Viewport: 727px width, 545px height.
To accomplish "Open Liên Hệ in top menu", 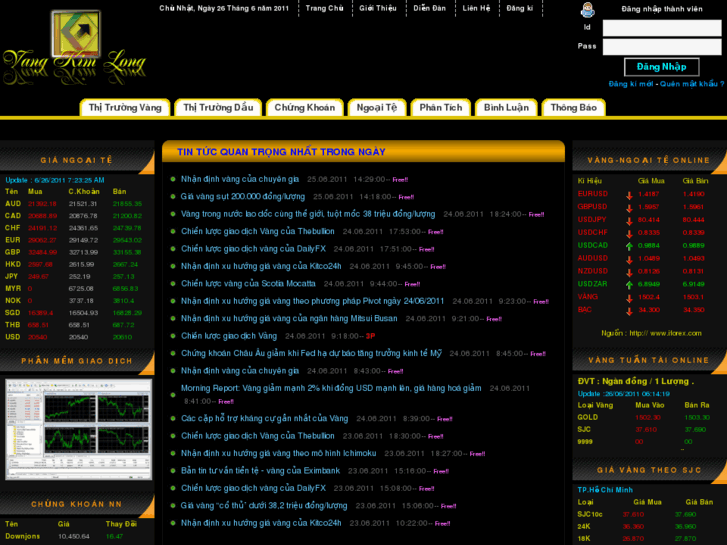I will tap(476, 8).
